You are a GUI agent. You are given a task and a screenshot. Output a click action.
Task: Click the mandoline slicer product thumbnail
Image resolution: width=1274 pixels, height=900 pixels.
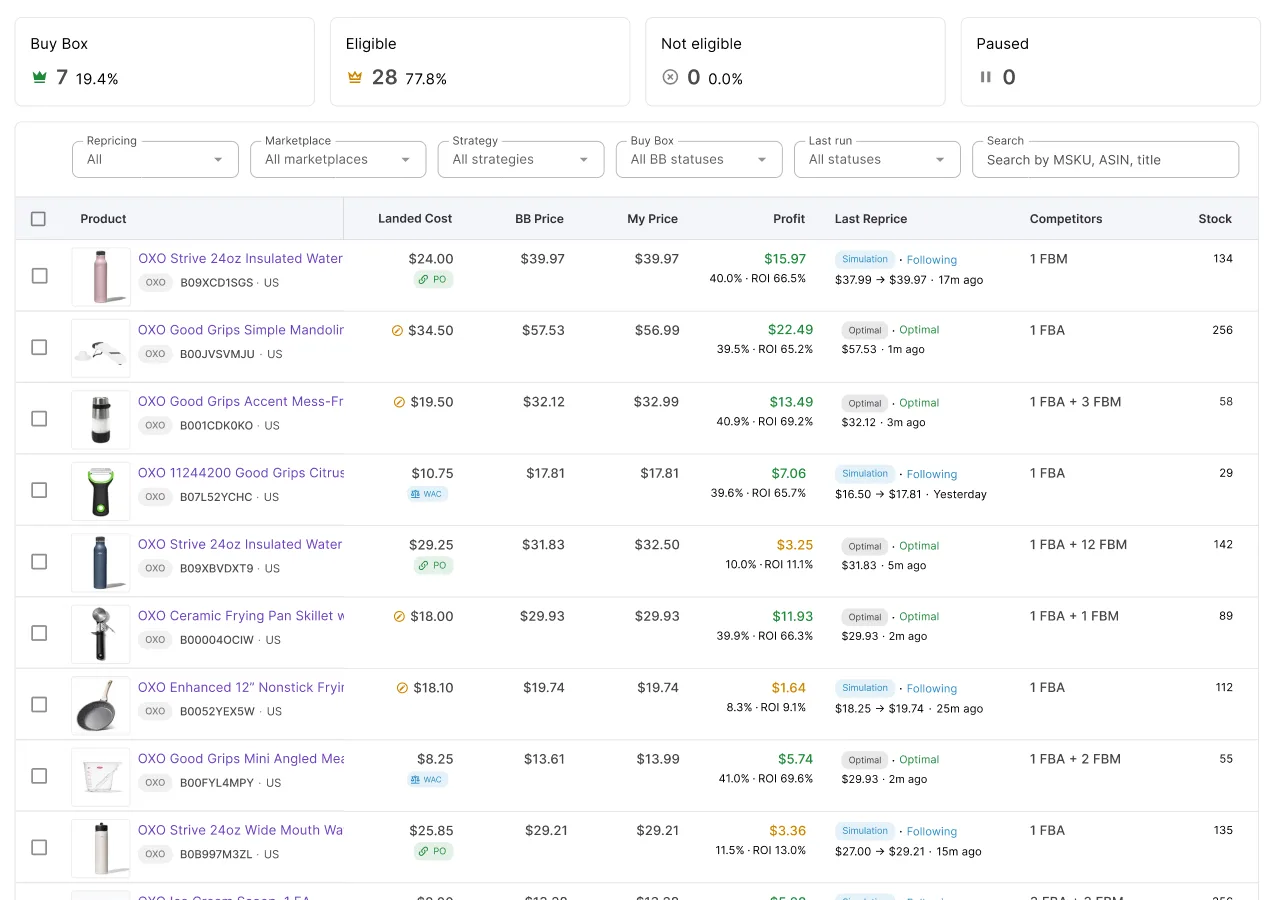tap(101, 348)
